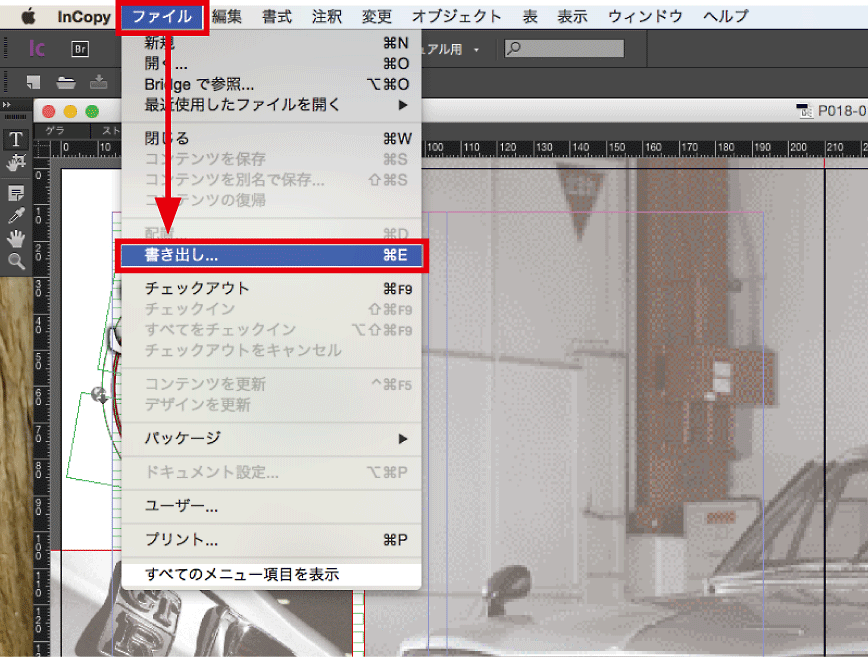Select the Eyedropper tool
Viewport: 868px width, 657px height.
tap(16, 215)
